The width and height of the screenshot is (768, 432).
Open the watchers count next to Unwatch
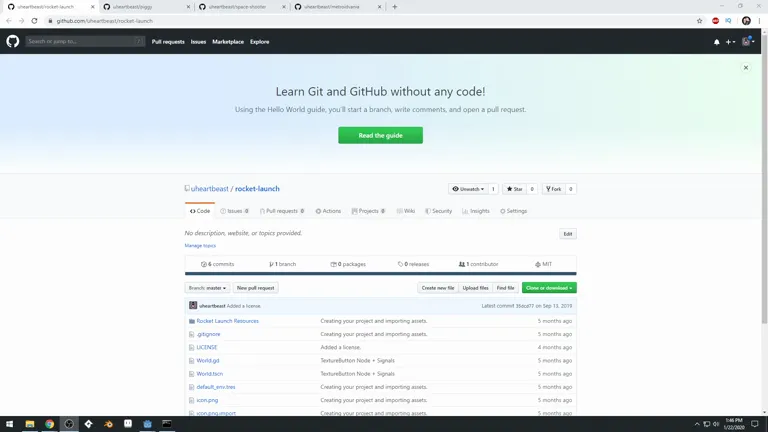493,189
